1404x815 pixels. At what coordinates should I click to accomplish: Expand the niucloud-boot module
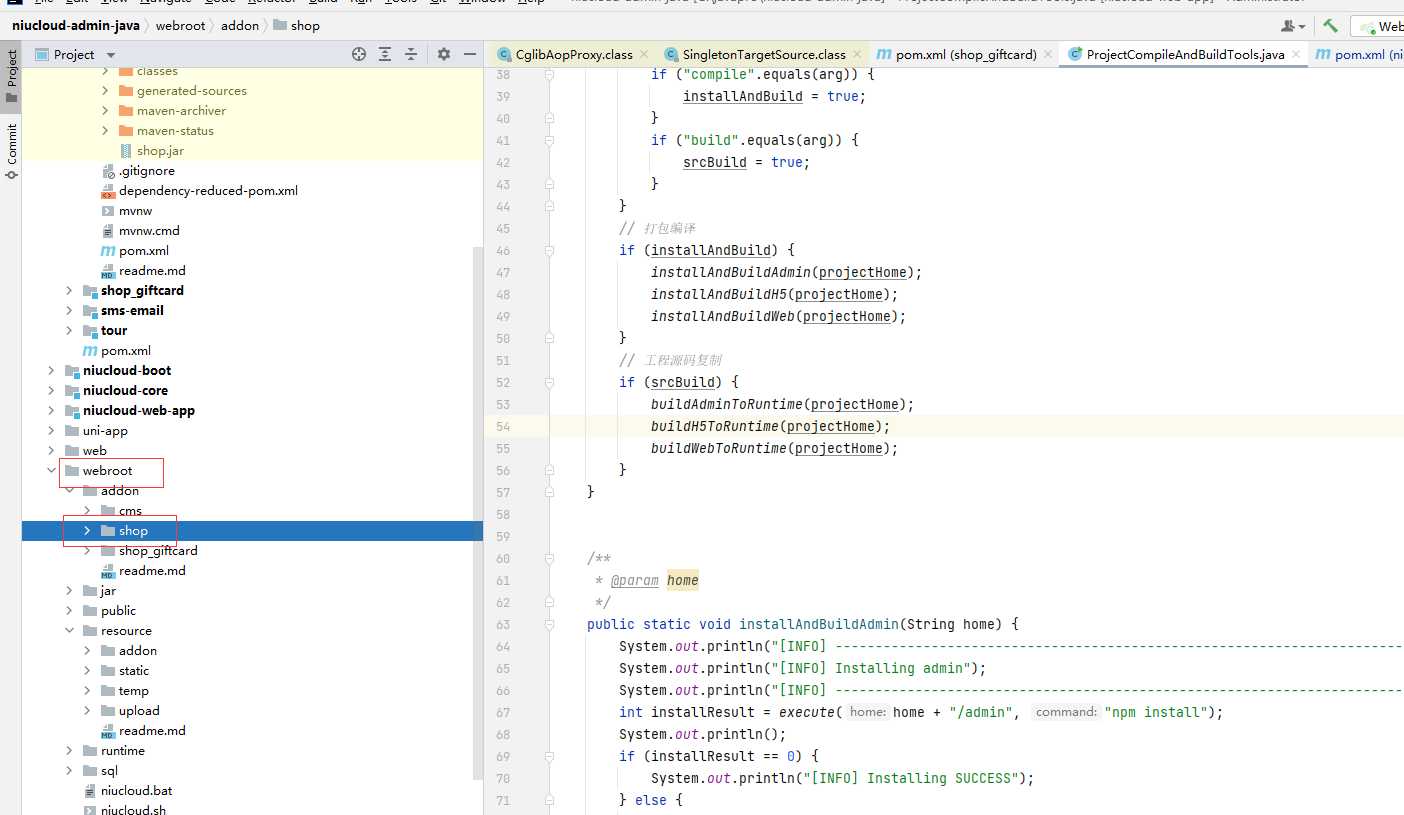[51, 371]
